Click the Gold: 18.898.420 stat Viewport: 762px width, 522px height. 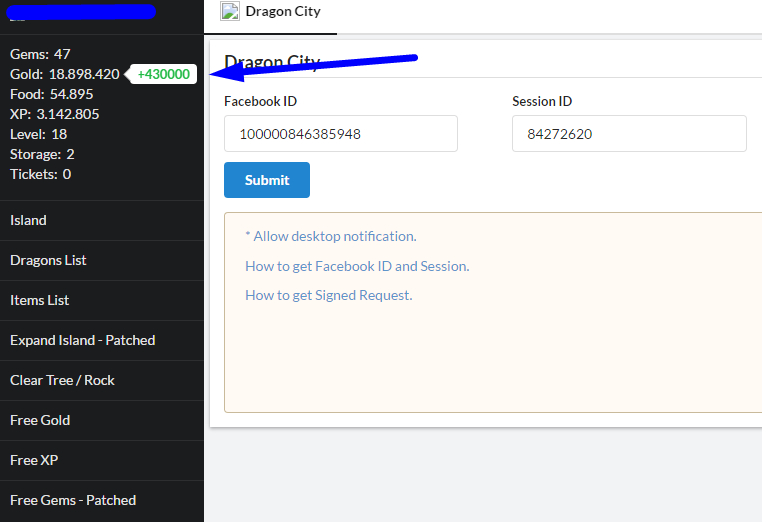(x=65, y=74)
